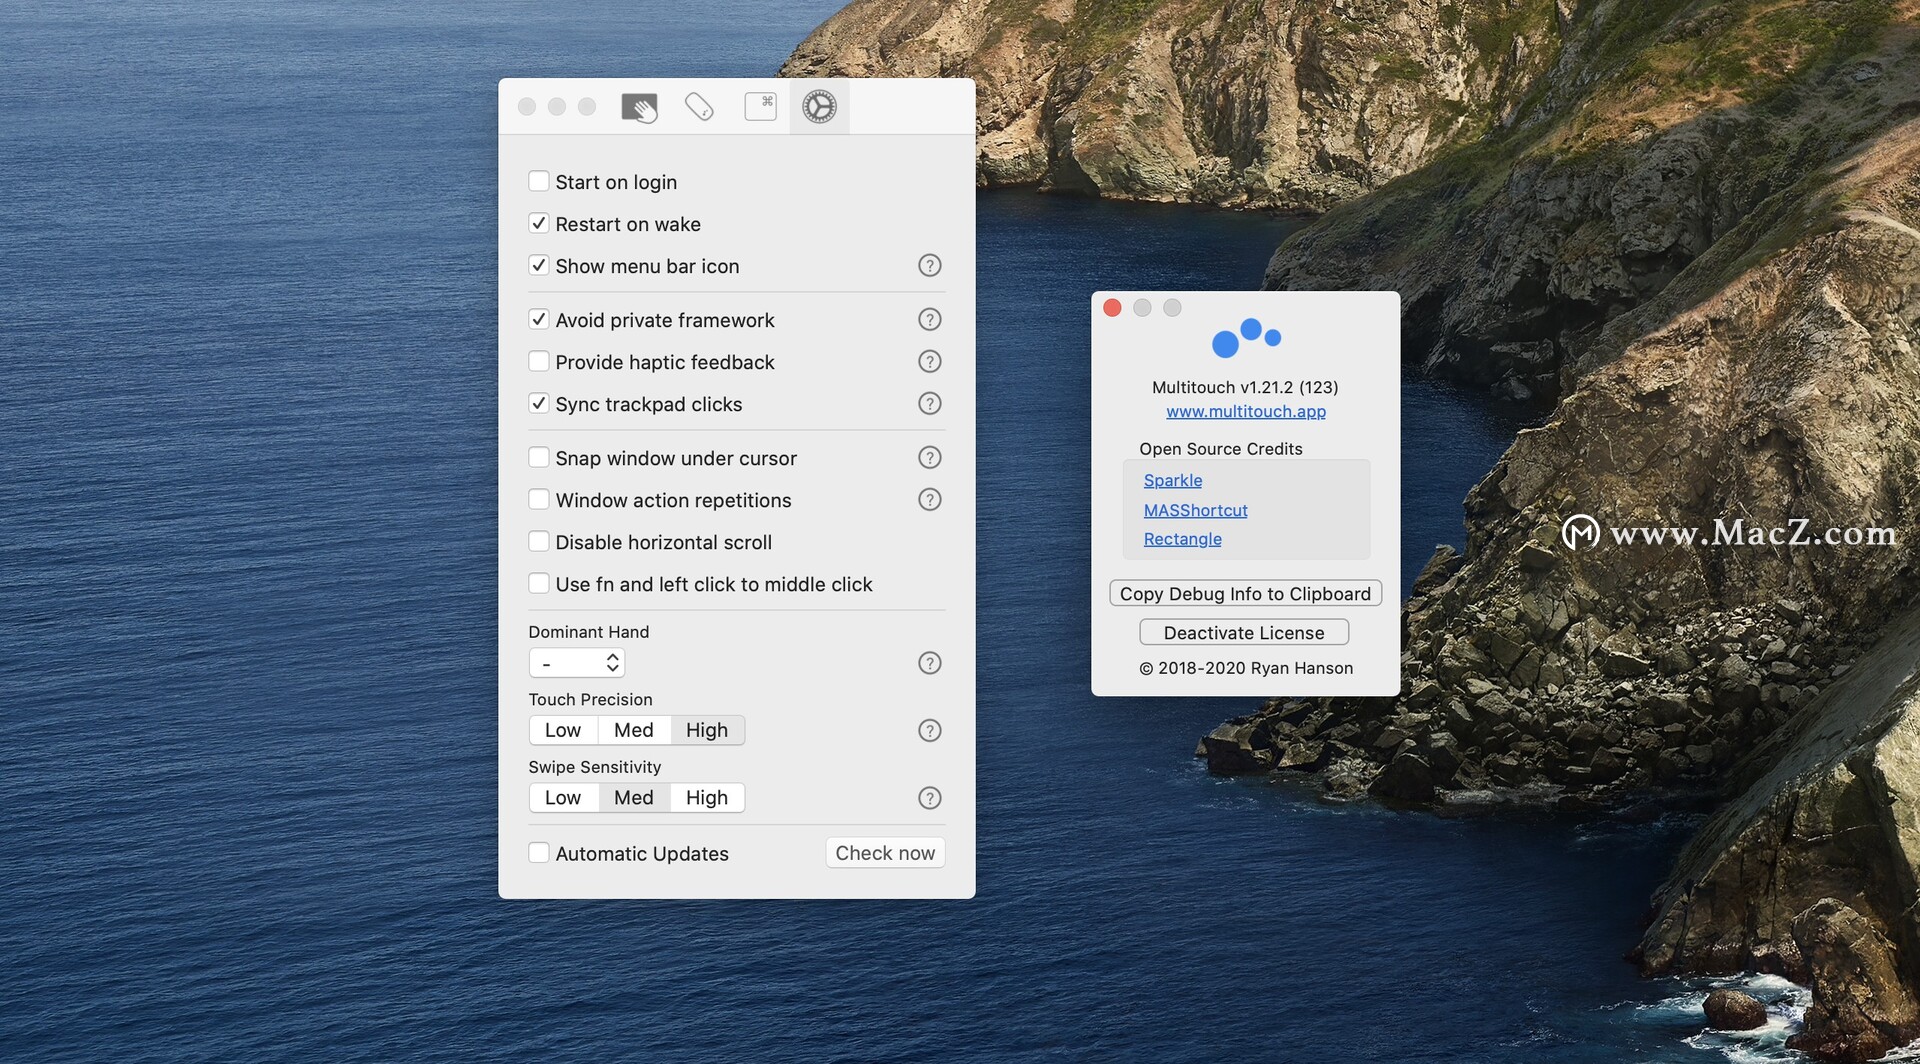Enable fn and left click to middle click

point(538,583)
